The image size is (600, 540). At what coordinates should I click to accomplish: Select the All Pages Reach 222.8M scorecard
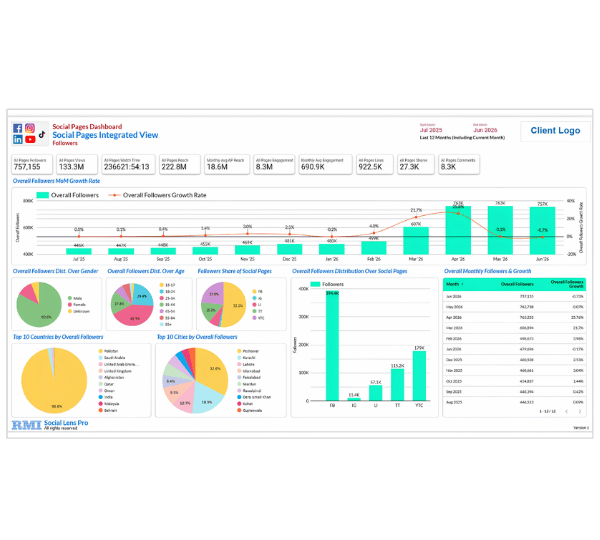tap(180, 164)
